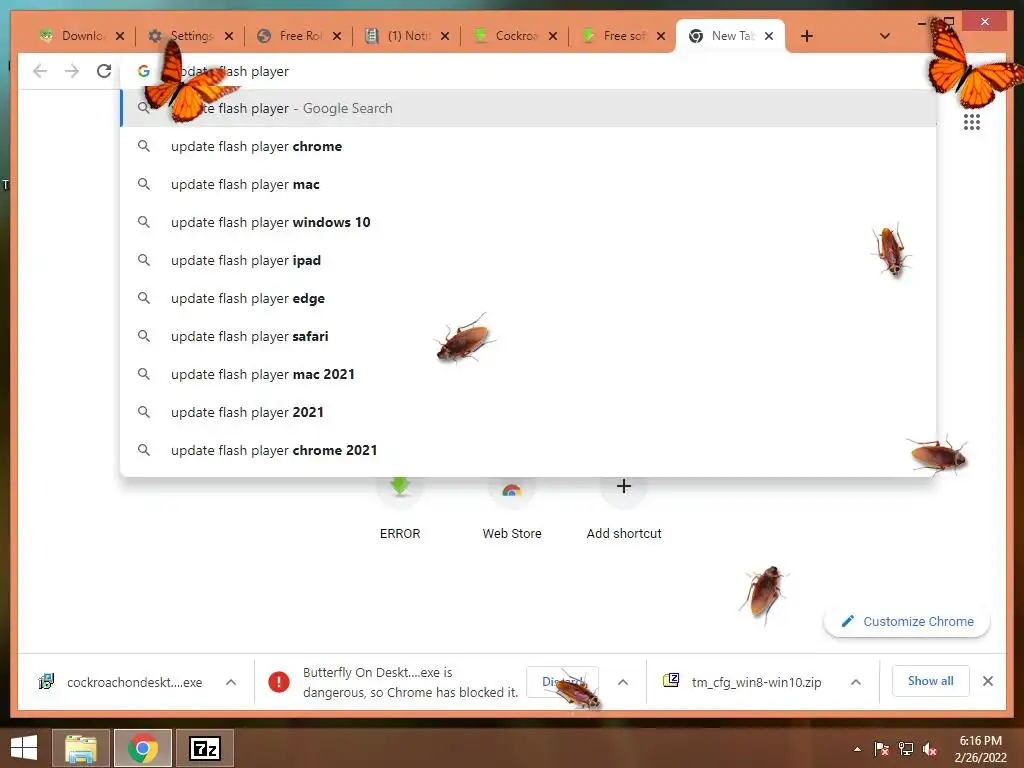Open the network tray icon
This screenshot has height=768, width=1024.
[906, 749]
